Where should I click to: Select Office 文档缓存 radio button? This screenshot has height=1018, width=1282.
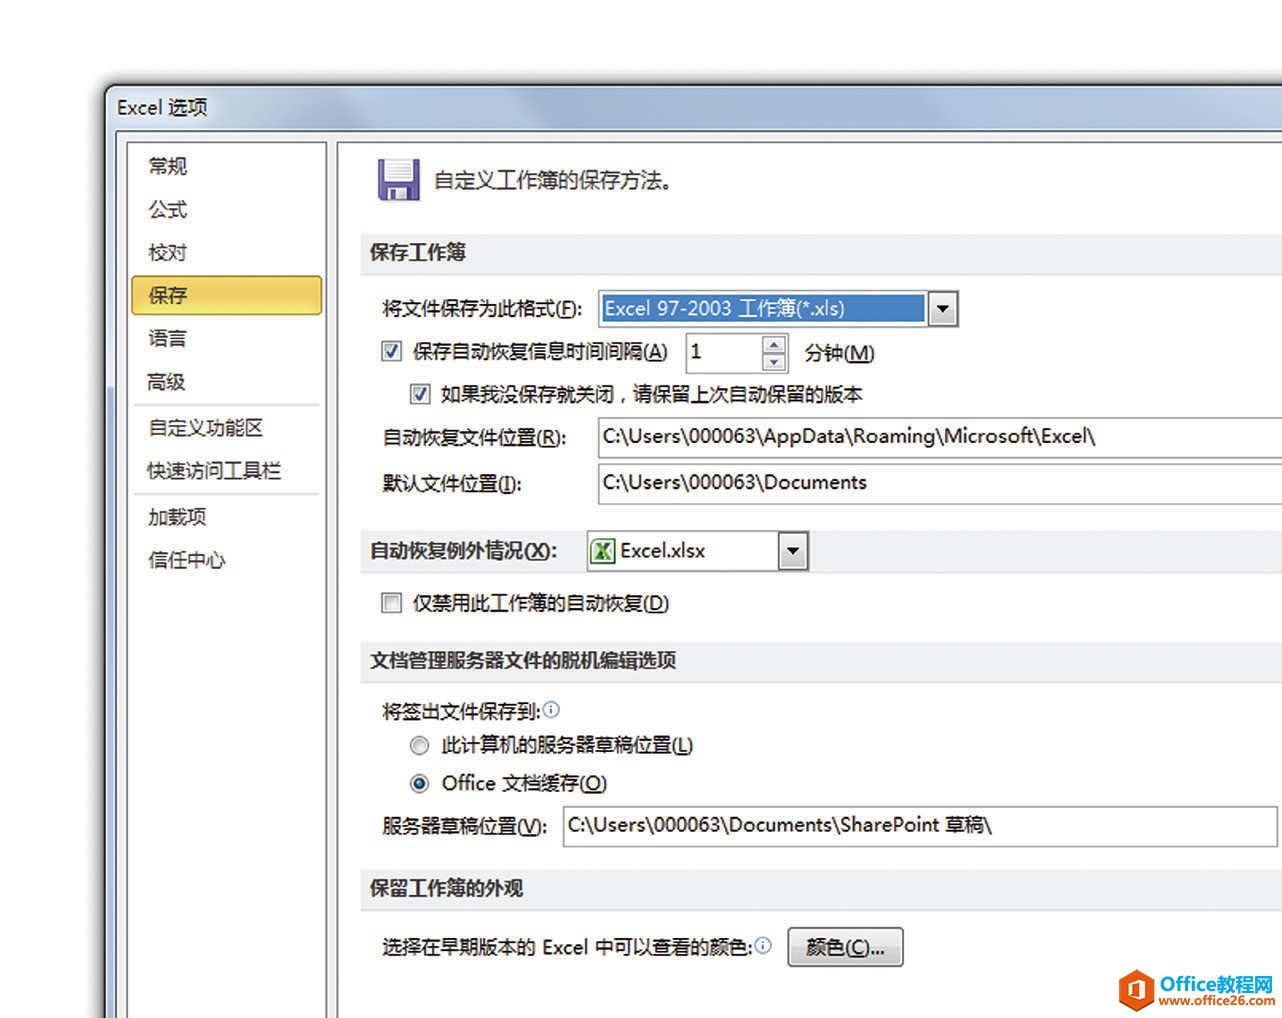420,783
